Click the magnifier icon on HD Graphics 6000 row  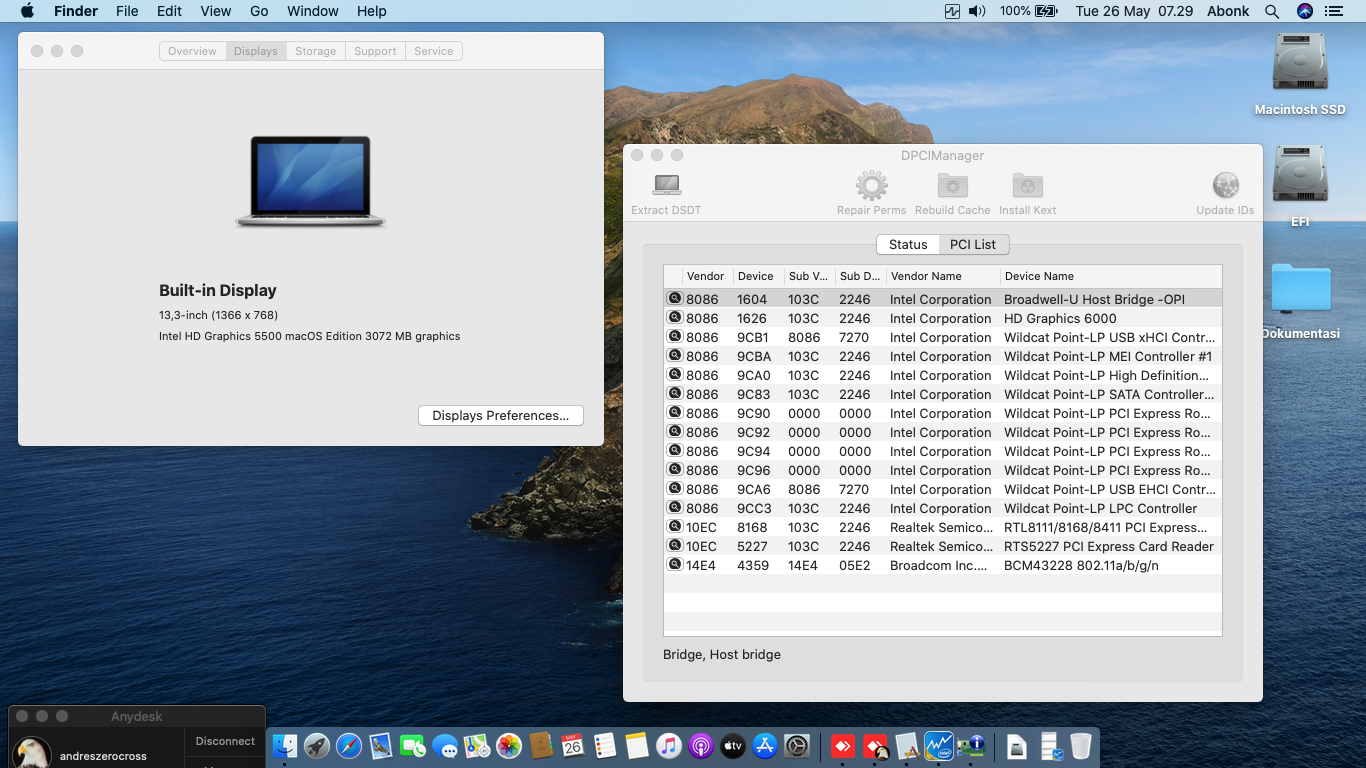tap(675, 318)
